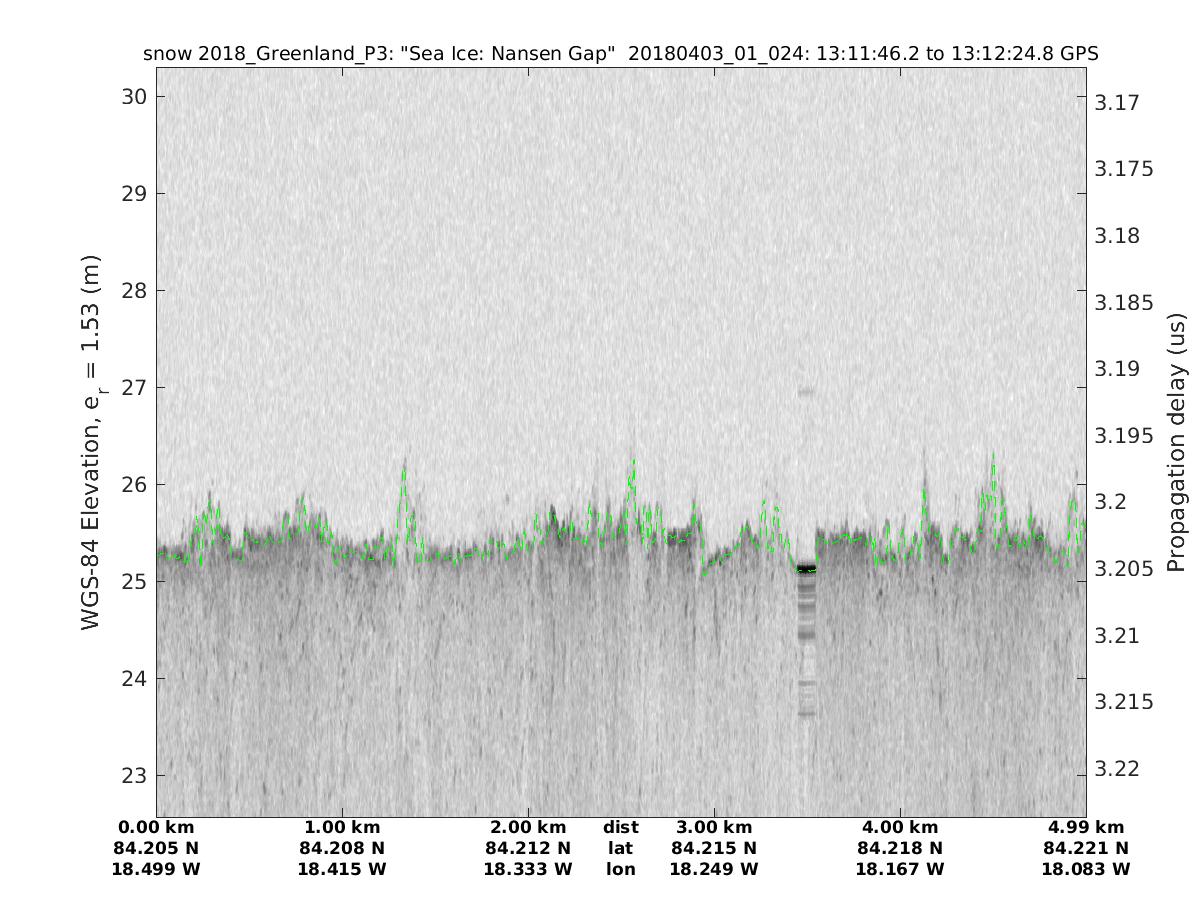
Task: Click the plot title text at top
Action: point(620,54)
